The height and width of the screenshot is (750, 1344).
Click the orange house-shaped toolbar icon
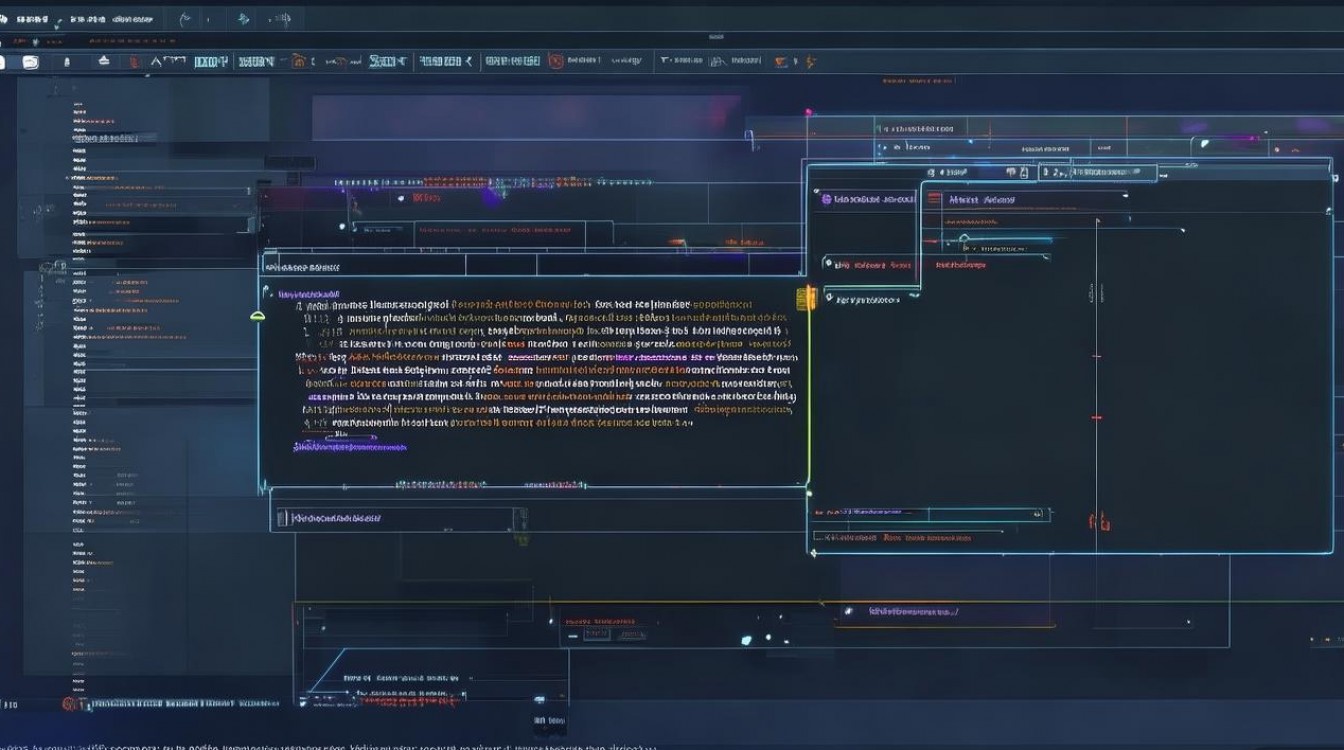coord(297,62)
